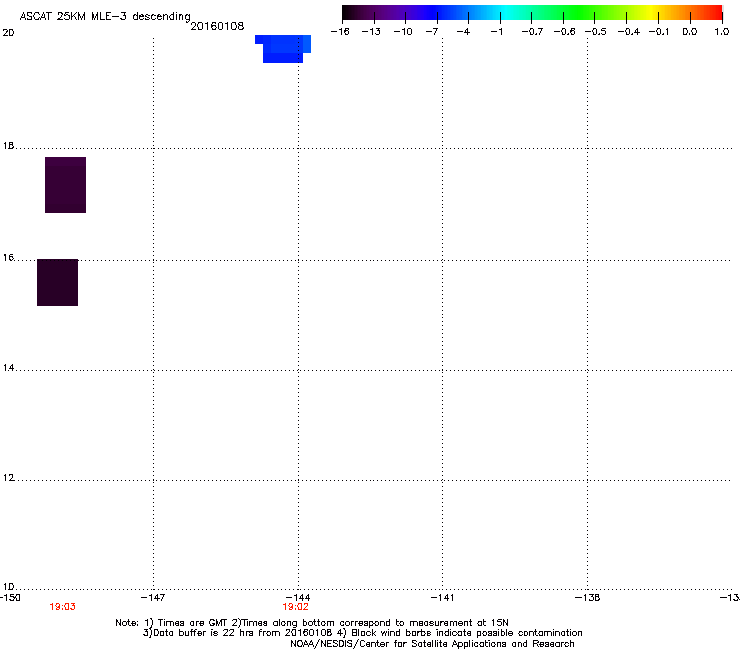The width and height of the screenshot is (740, 650).
Task: Click the blue data patch near 20N
Action: click(x=283, y=49)
